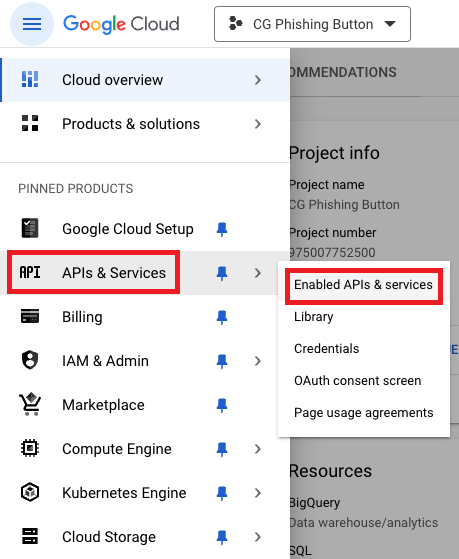Click the Cloud Storage server icon
Screen dimensions: 459x559
point(30,536)
